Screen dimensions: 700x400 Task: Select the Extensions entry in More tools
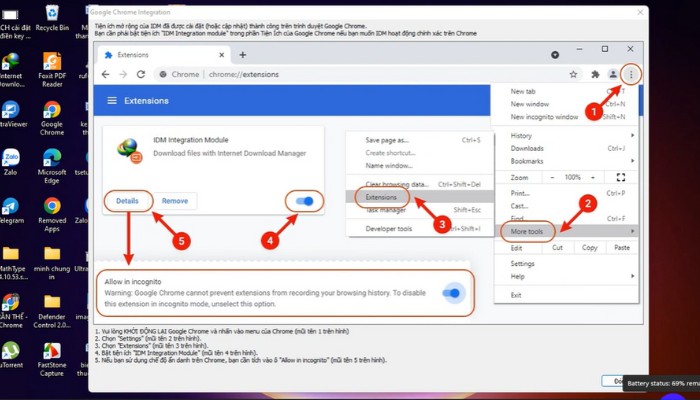click(420, 197)
